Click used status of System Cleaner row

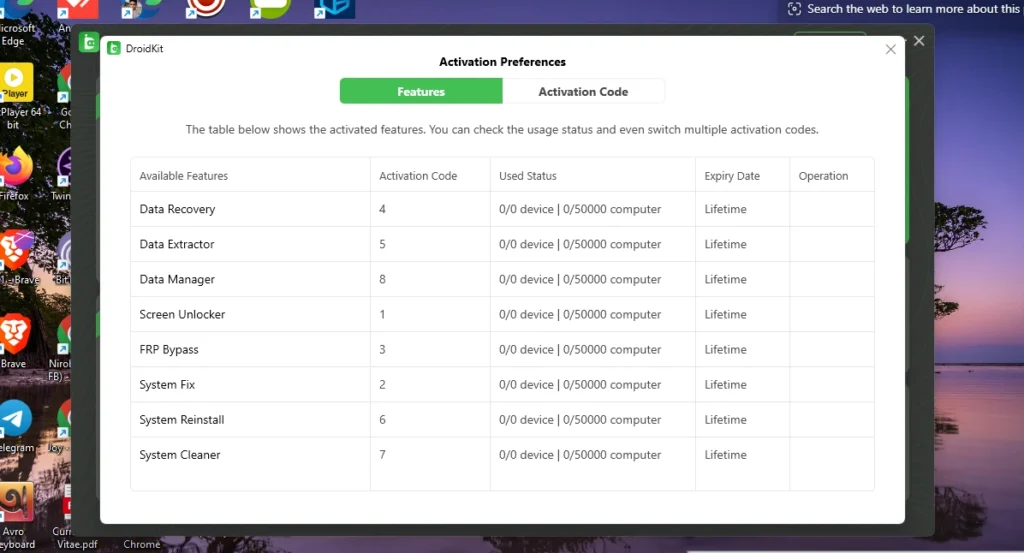point(580,455)
